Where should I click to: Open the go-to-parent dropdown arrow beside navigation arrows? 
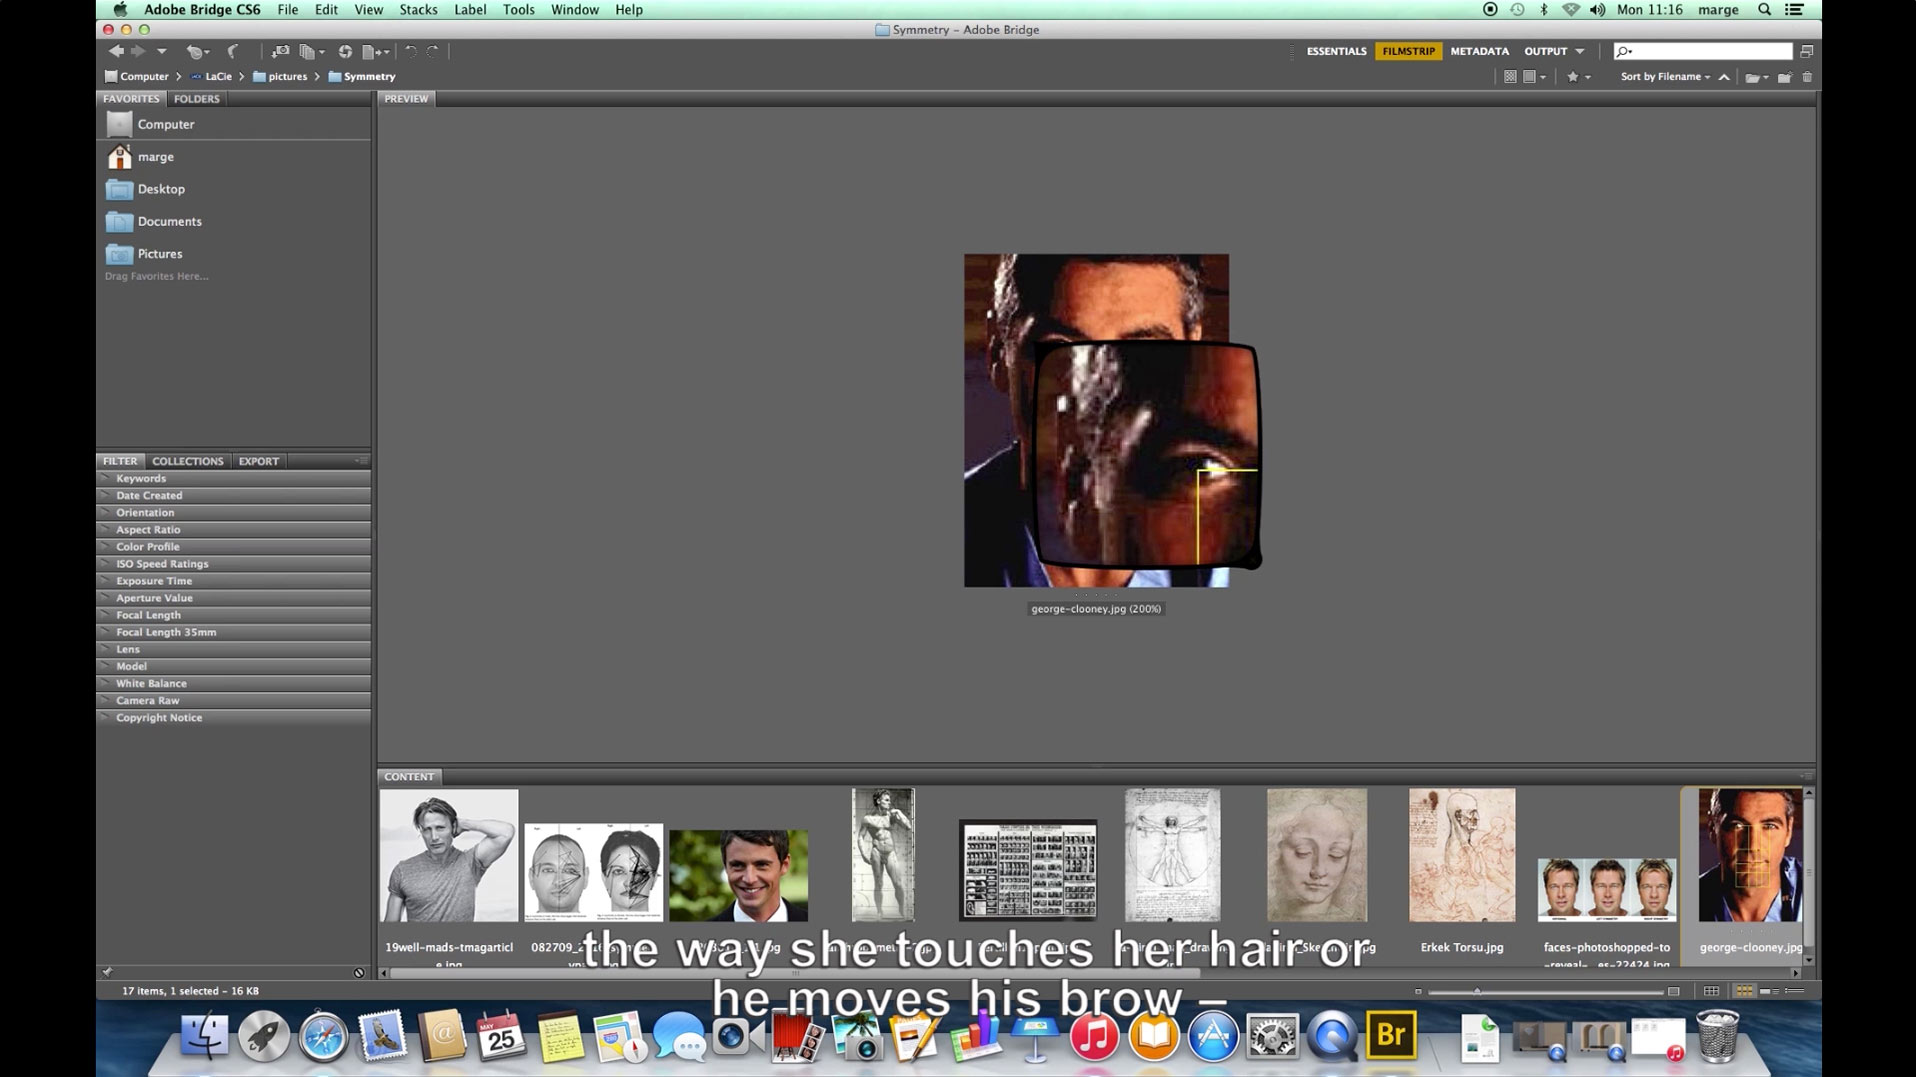(x=161, y=51)
